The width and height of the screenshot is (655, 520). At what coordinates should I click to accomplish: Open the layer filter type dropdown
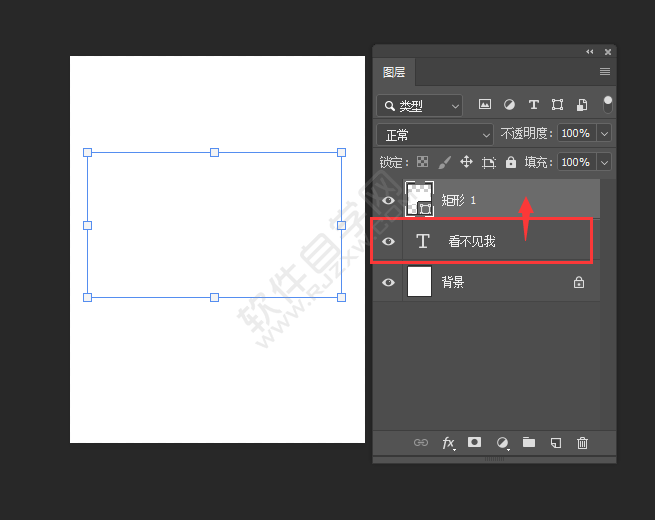419,106
